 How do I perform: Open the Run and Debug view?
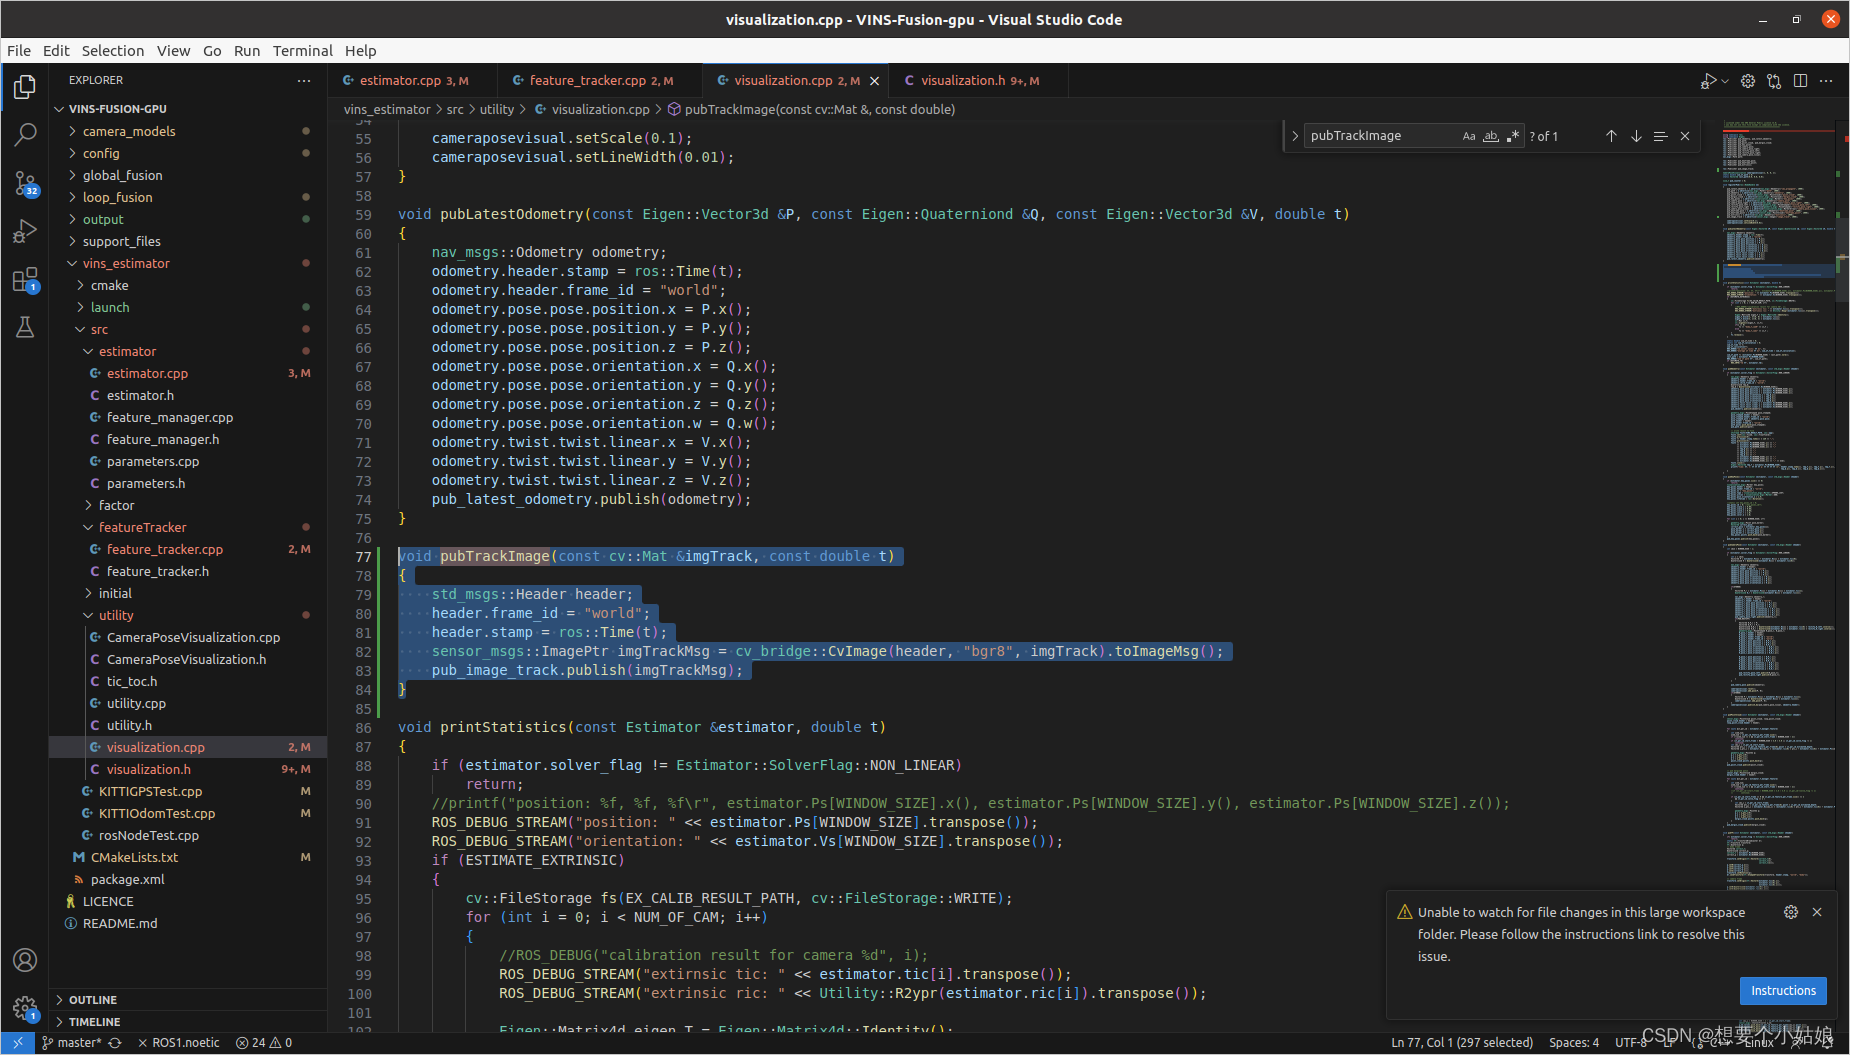[x=25, y=231]
